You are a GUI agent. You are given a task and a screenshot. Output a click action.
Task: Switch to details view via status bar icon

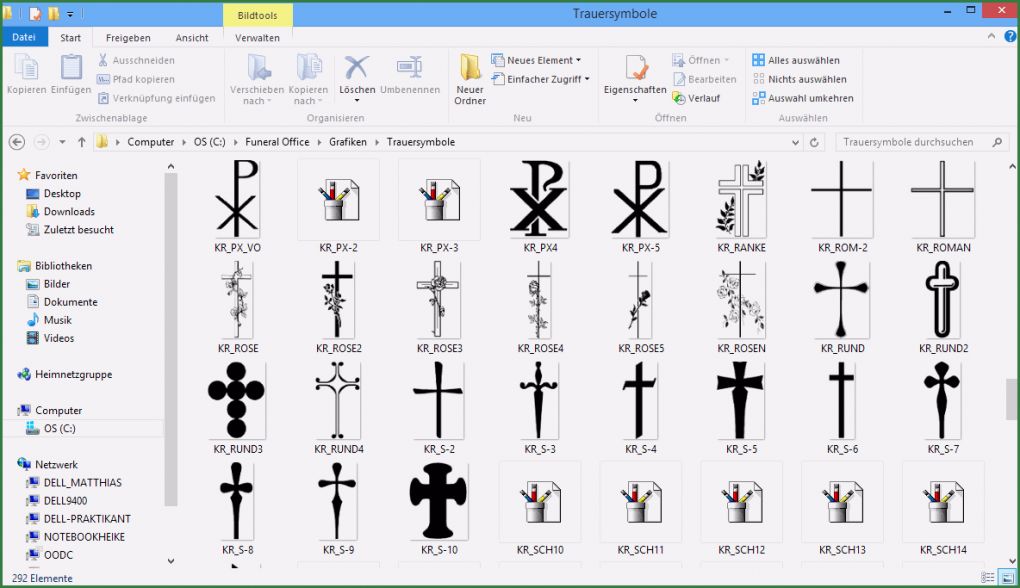tap(986, 576)
